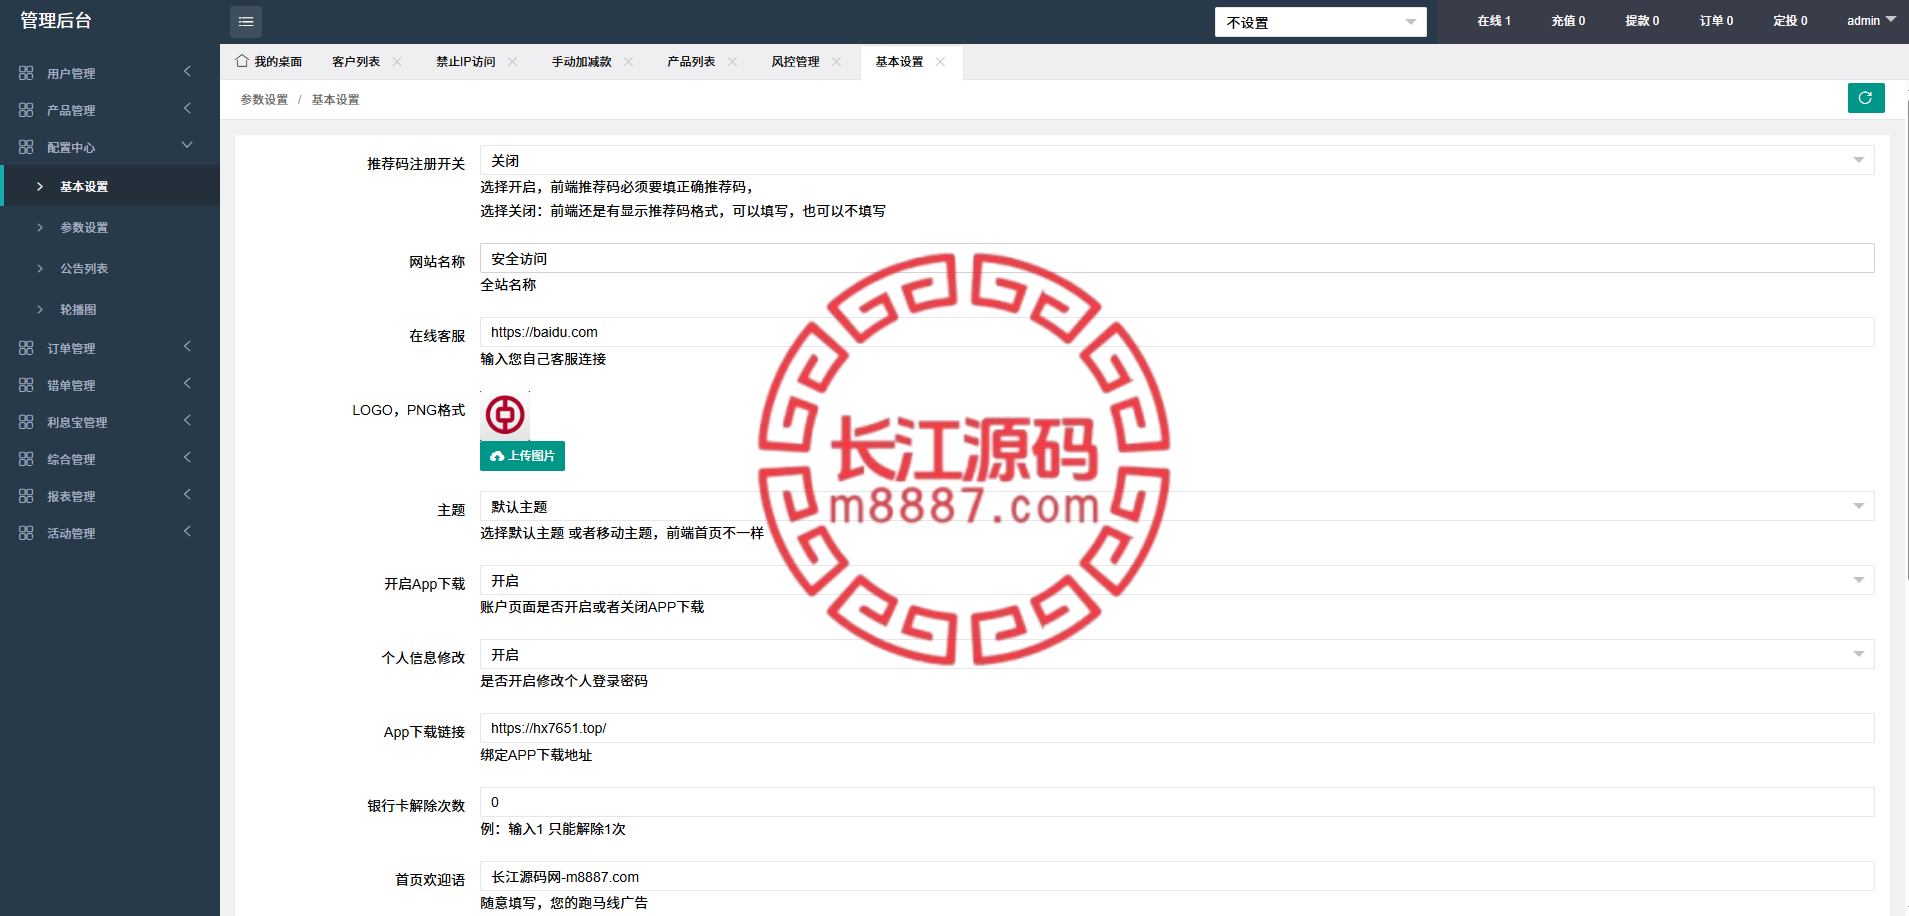The width and height of the screenshot is (1909, 916).
Task: Expand the 用户管理 menu chevron
Action: click(187, 71)
